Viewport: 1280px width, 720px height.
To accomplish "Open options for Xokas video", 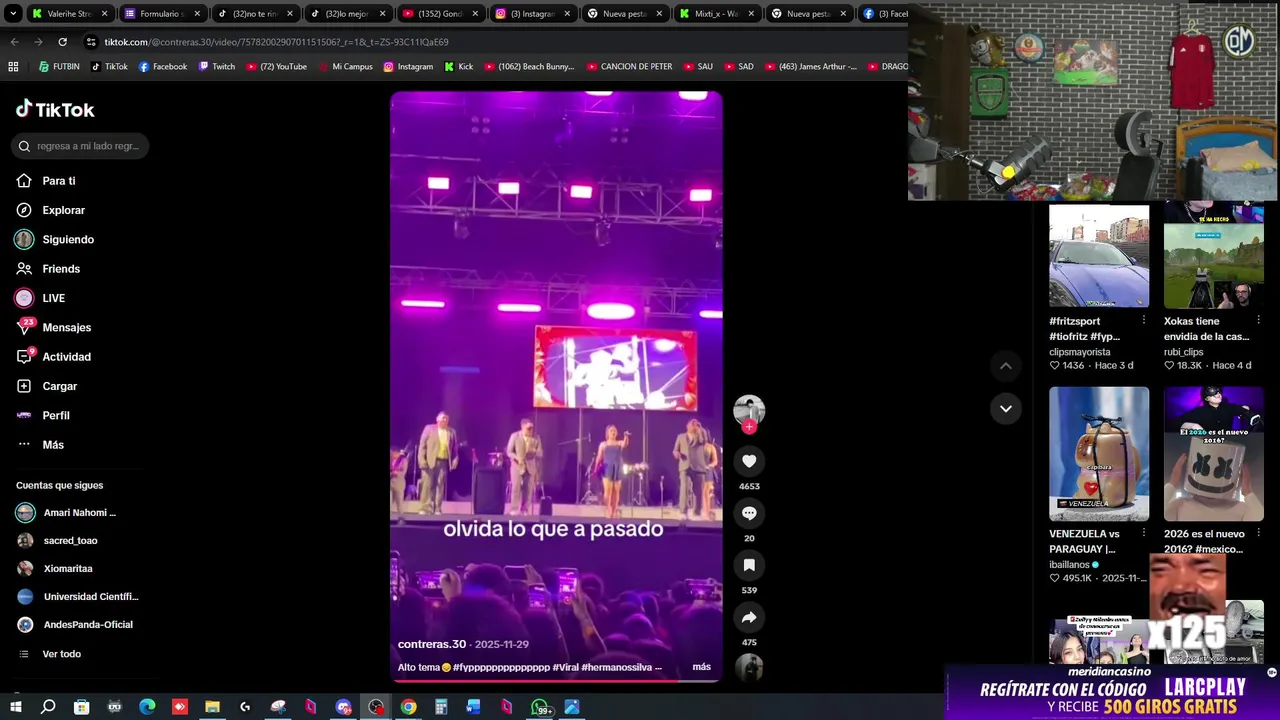I will [1258, 320].
